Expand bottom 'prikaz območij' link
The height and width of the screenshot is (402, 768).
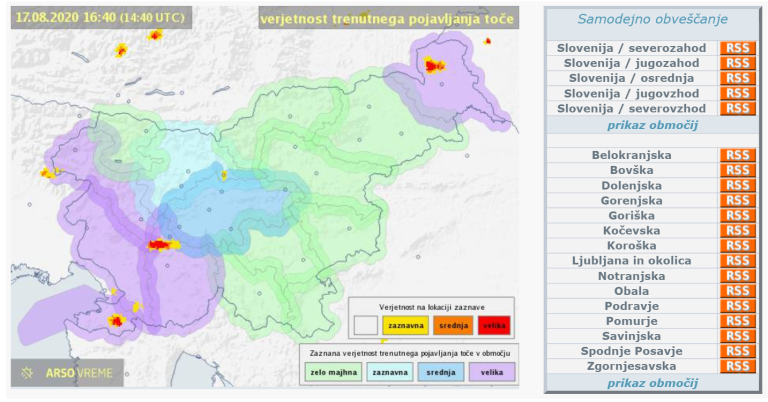(652, 383)
